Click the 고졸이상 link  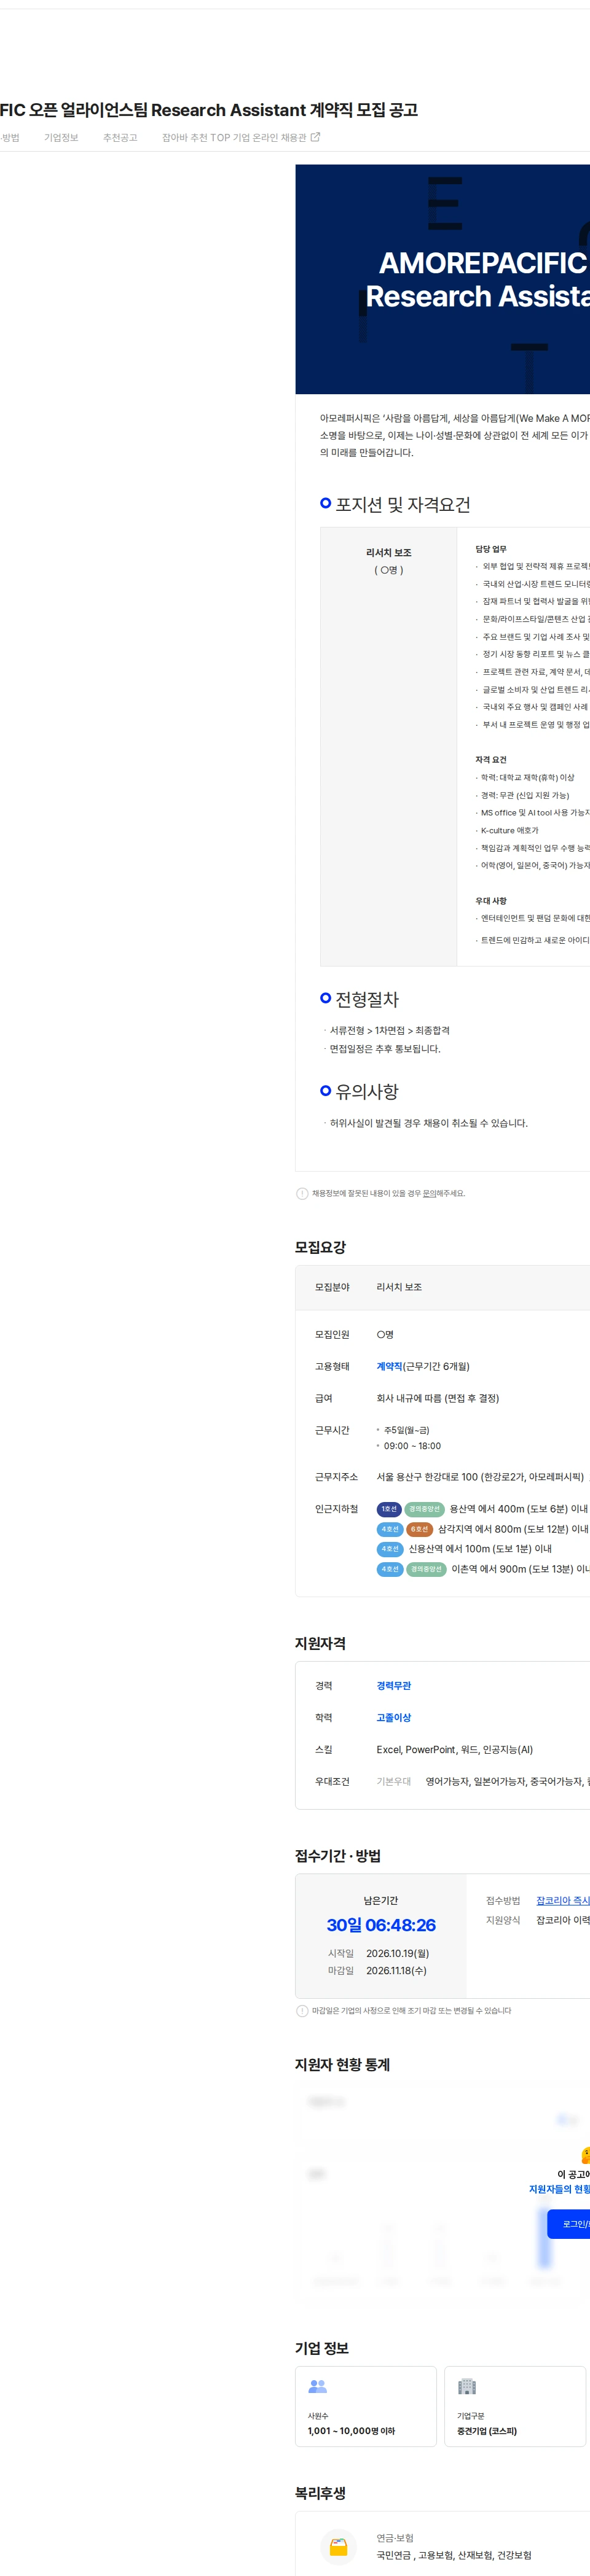394,1717
